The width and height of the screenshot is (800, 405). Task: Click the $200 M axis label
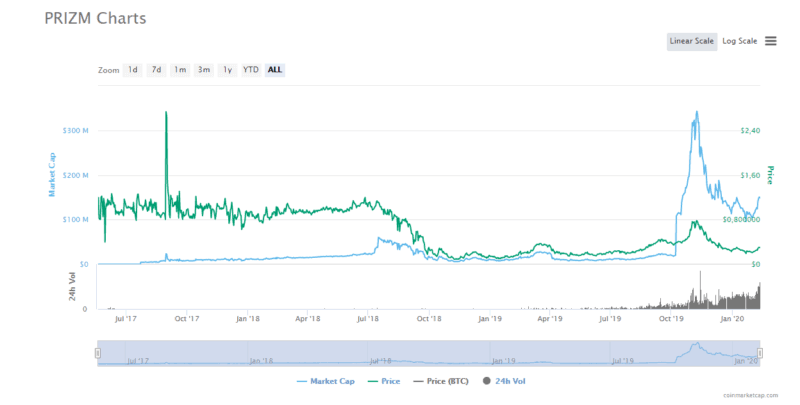(x=76, y=175)
